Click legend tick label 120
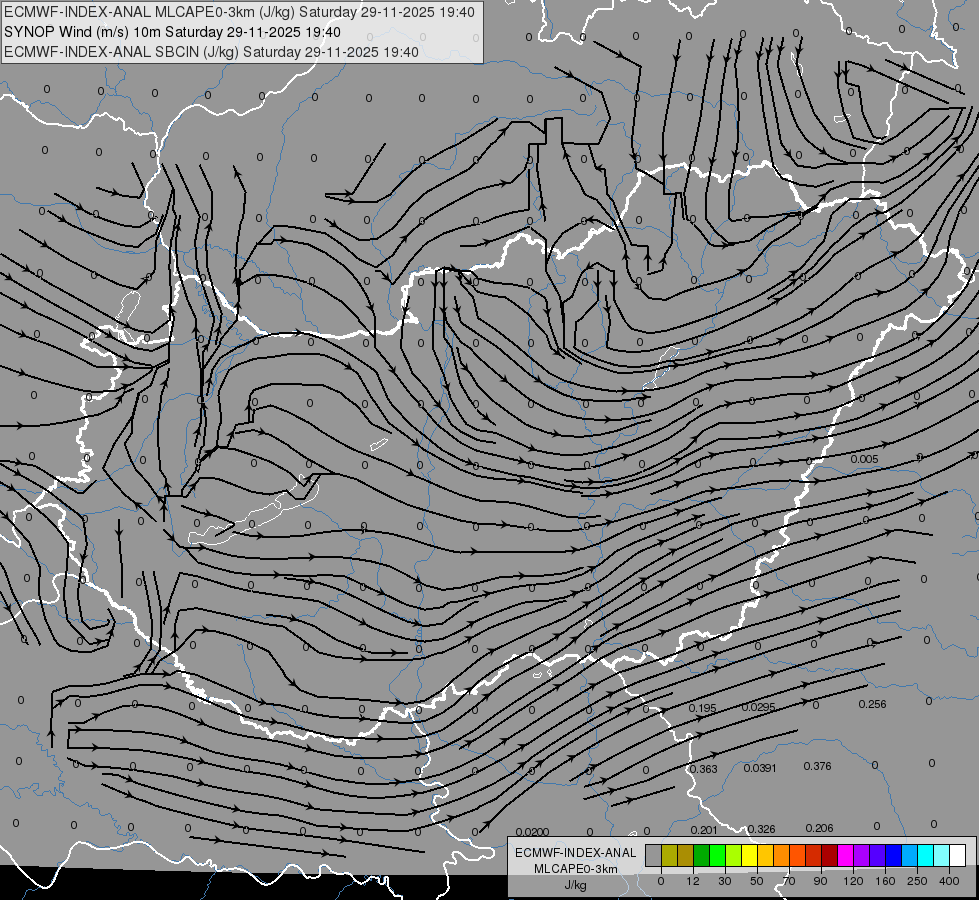 point(853,881)
